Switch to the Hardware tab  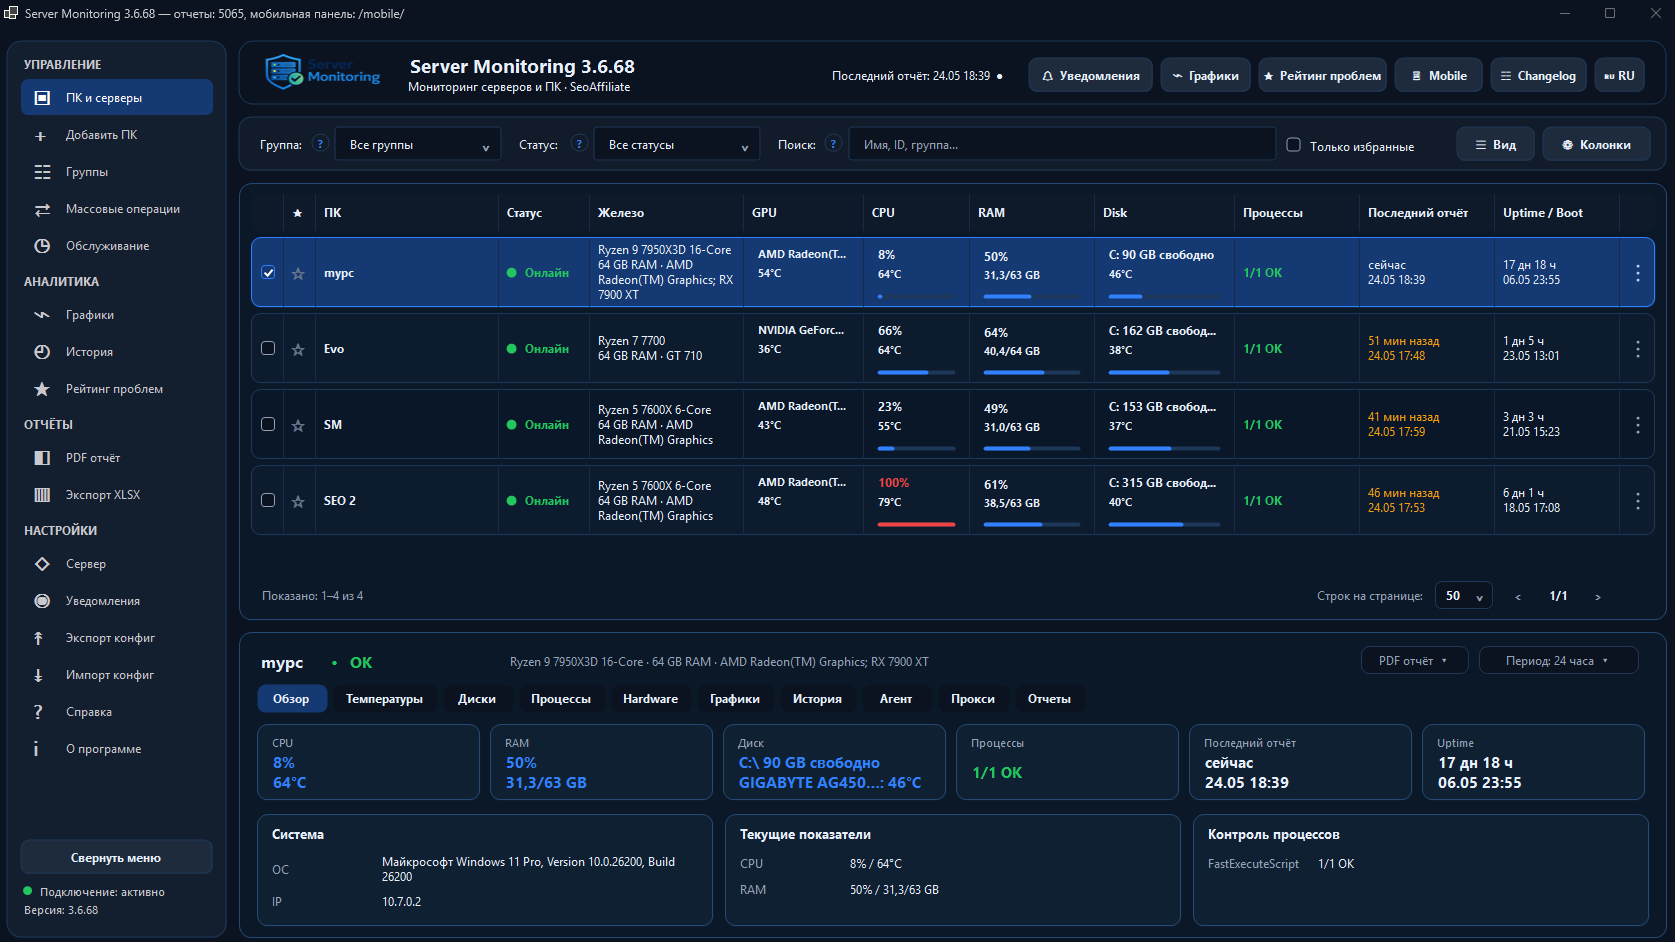coord(650,699)
